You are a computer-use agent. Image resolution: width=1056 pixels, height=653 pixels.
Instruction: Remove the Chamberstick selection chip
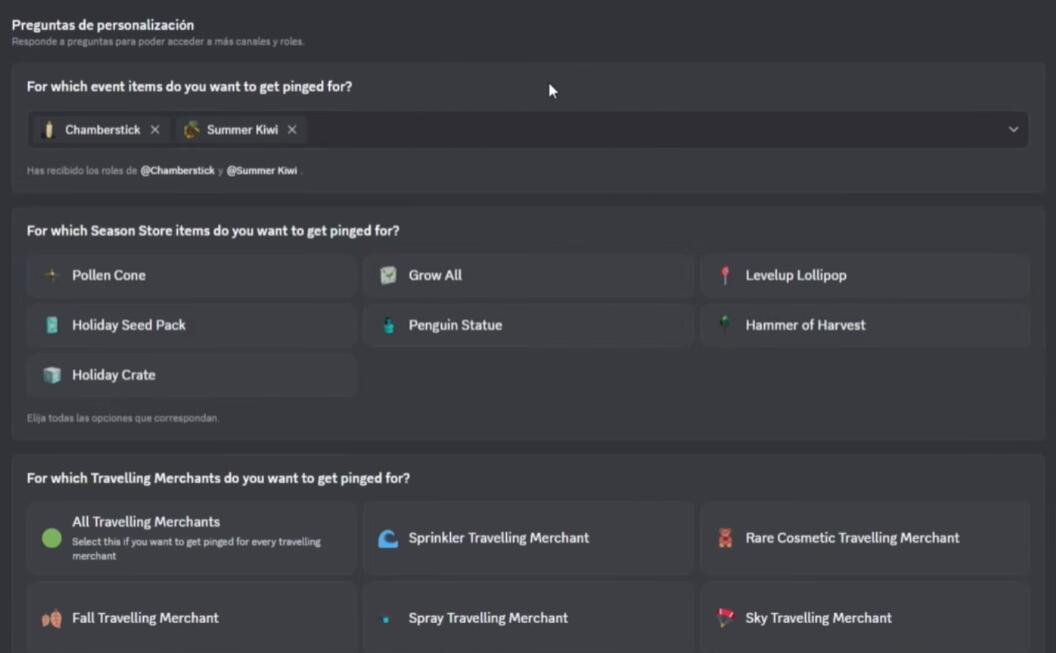pos(154,130)
